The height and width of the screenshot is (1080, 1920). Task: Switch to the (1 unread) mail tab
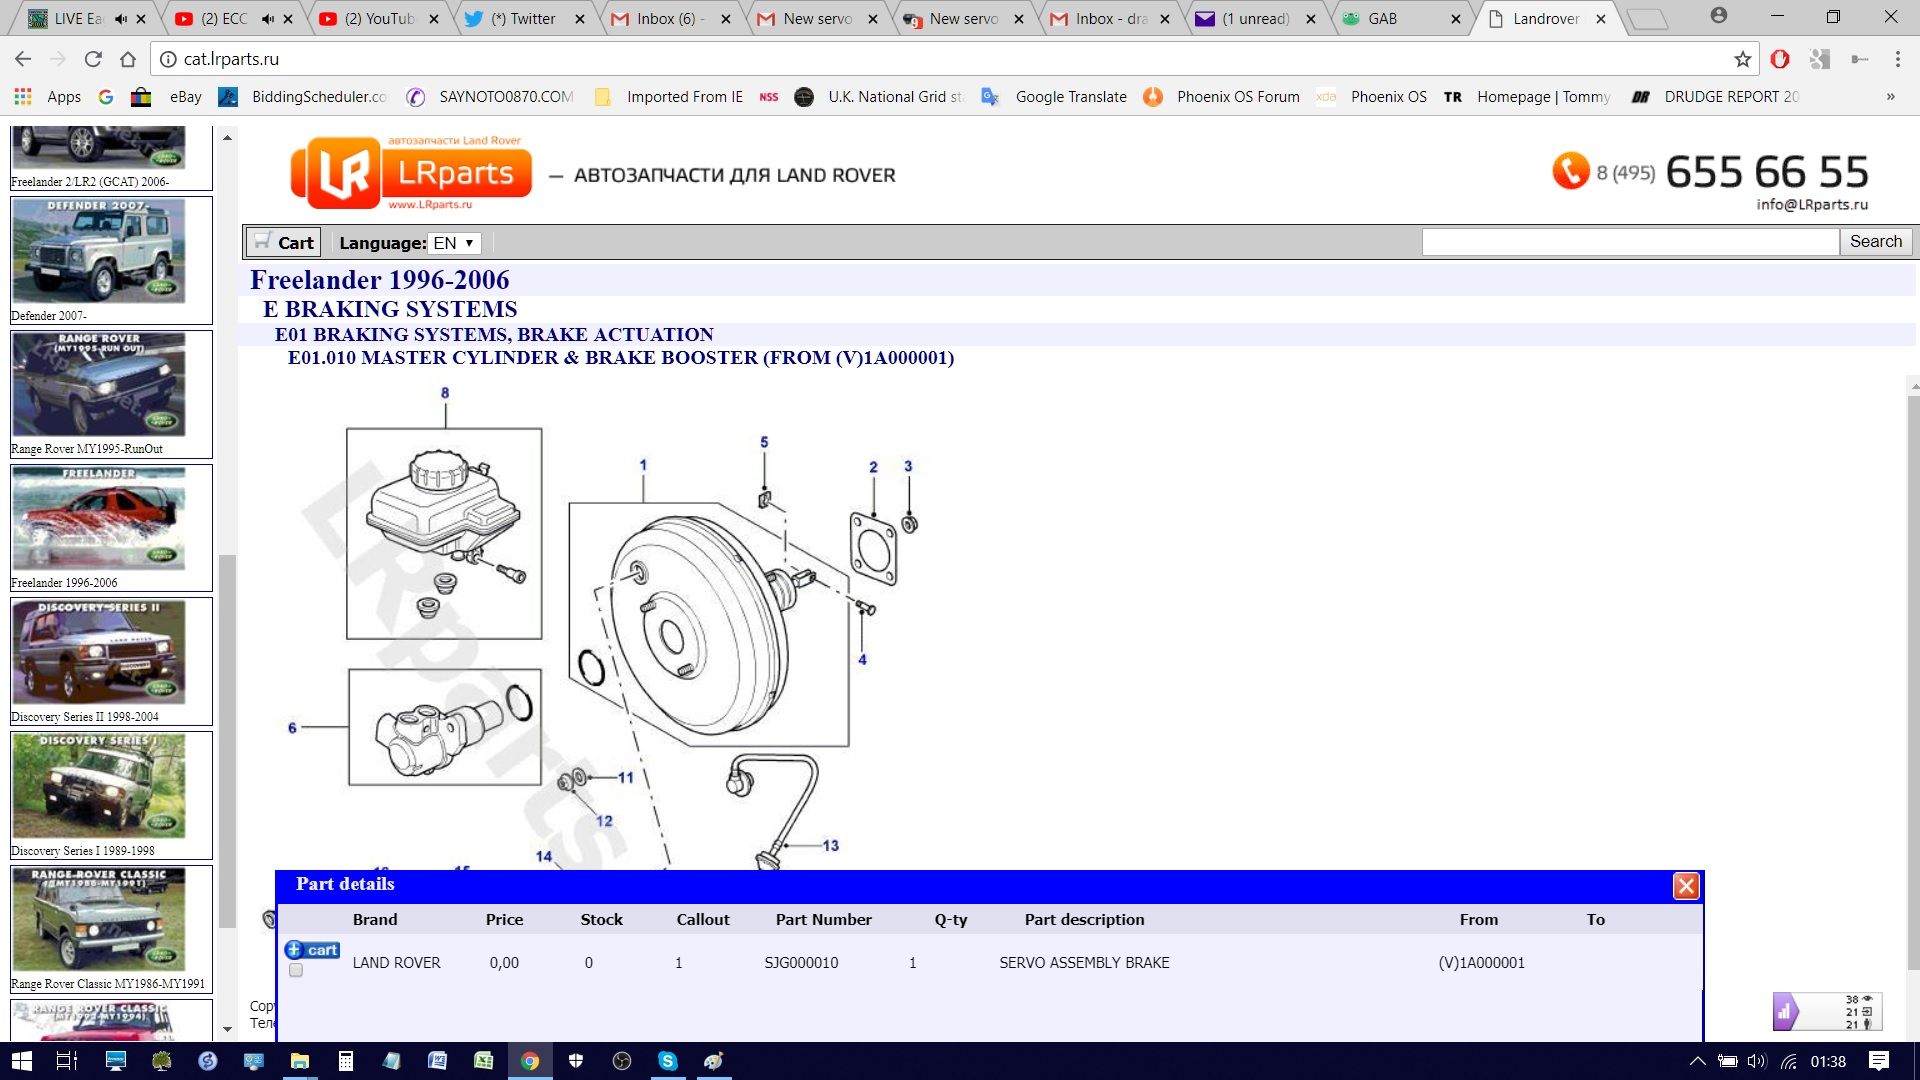[1254, 19]
